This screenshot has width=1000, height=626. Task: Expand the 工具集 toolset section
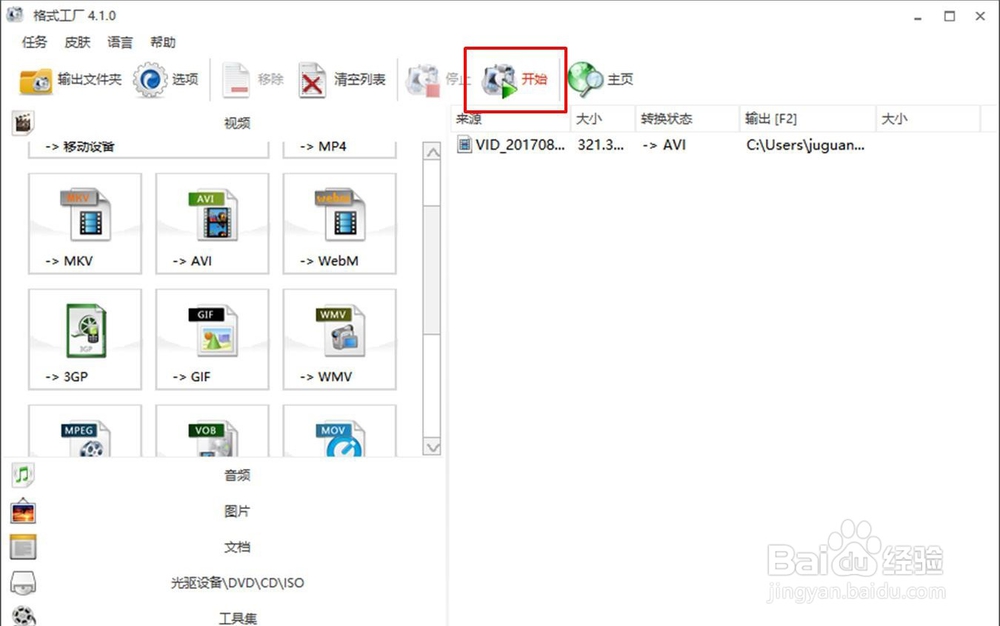click(237, 617)
